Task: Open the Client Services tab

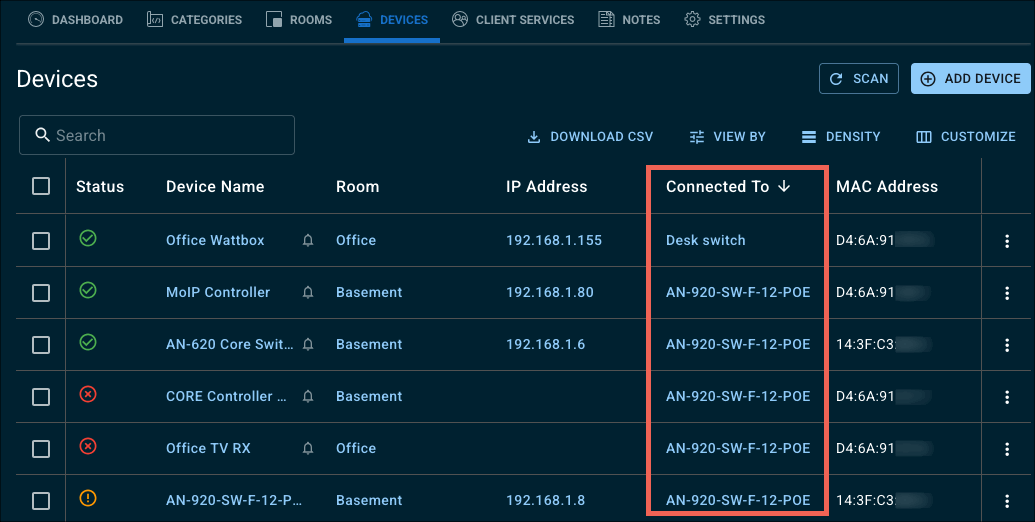Action: pos(513,20)
